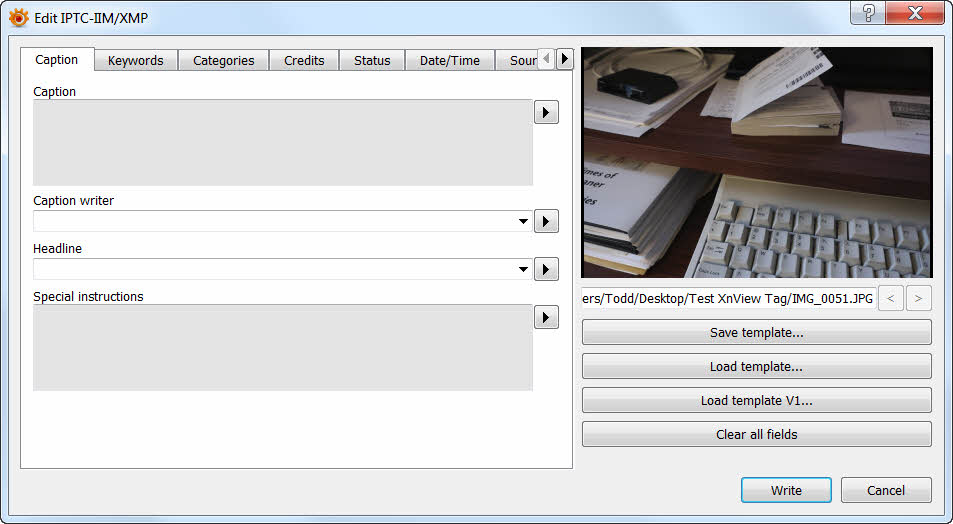Open arrow menu beside Caption writer field
Viewport: 953px width, 524px height.
click(546, 221)
